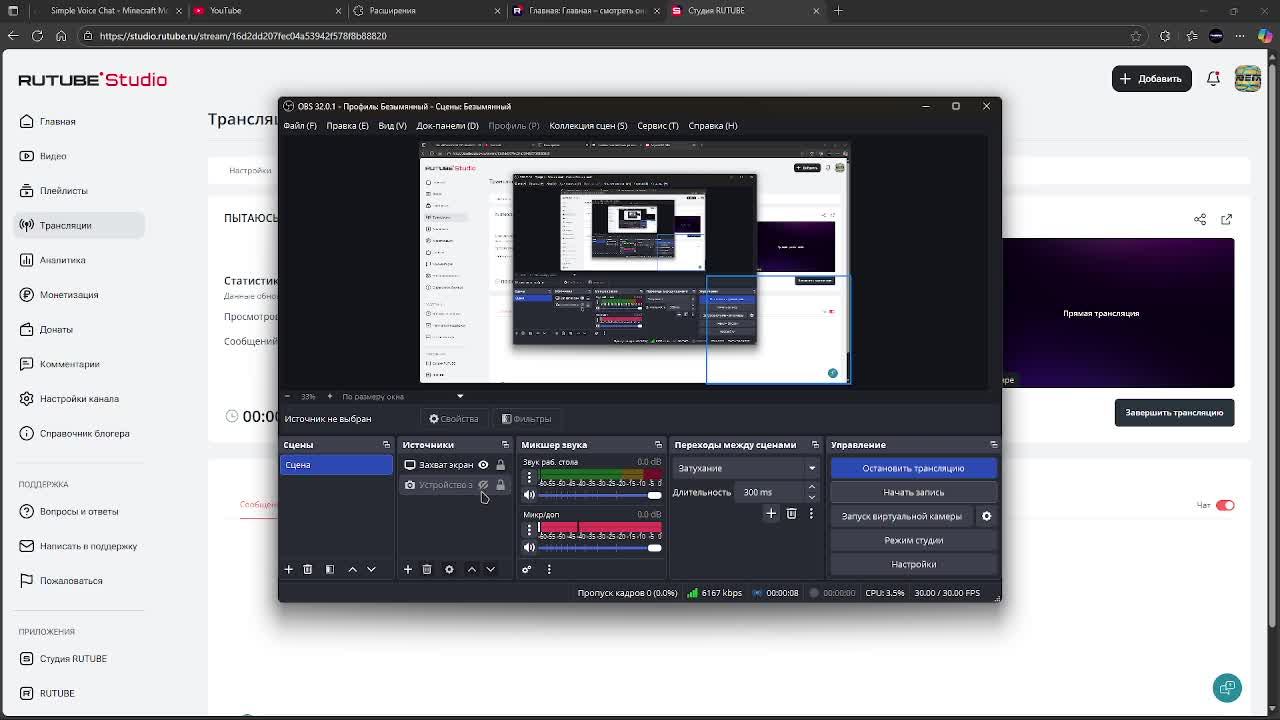Toggle lock on Захват экрана source

coord(501,465)
